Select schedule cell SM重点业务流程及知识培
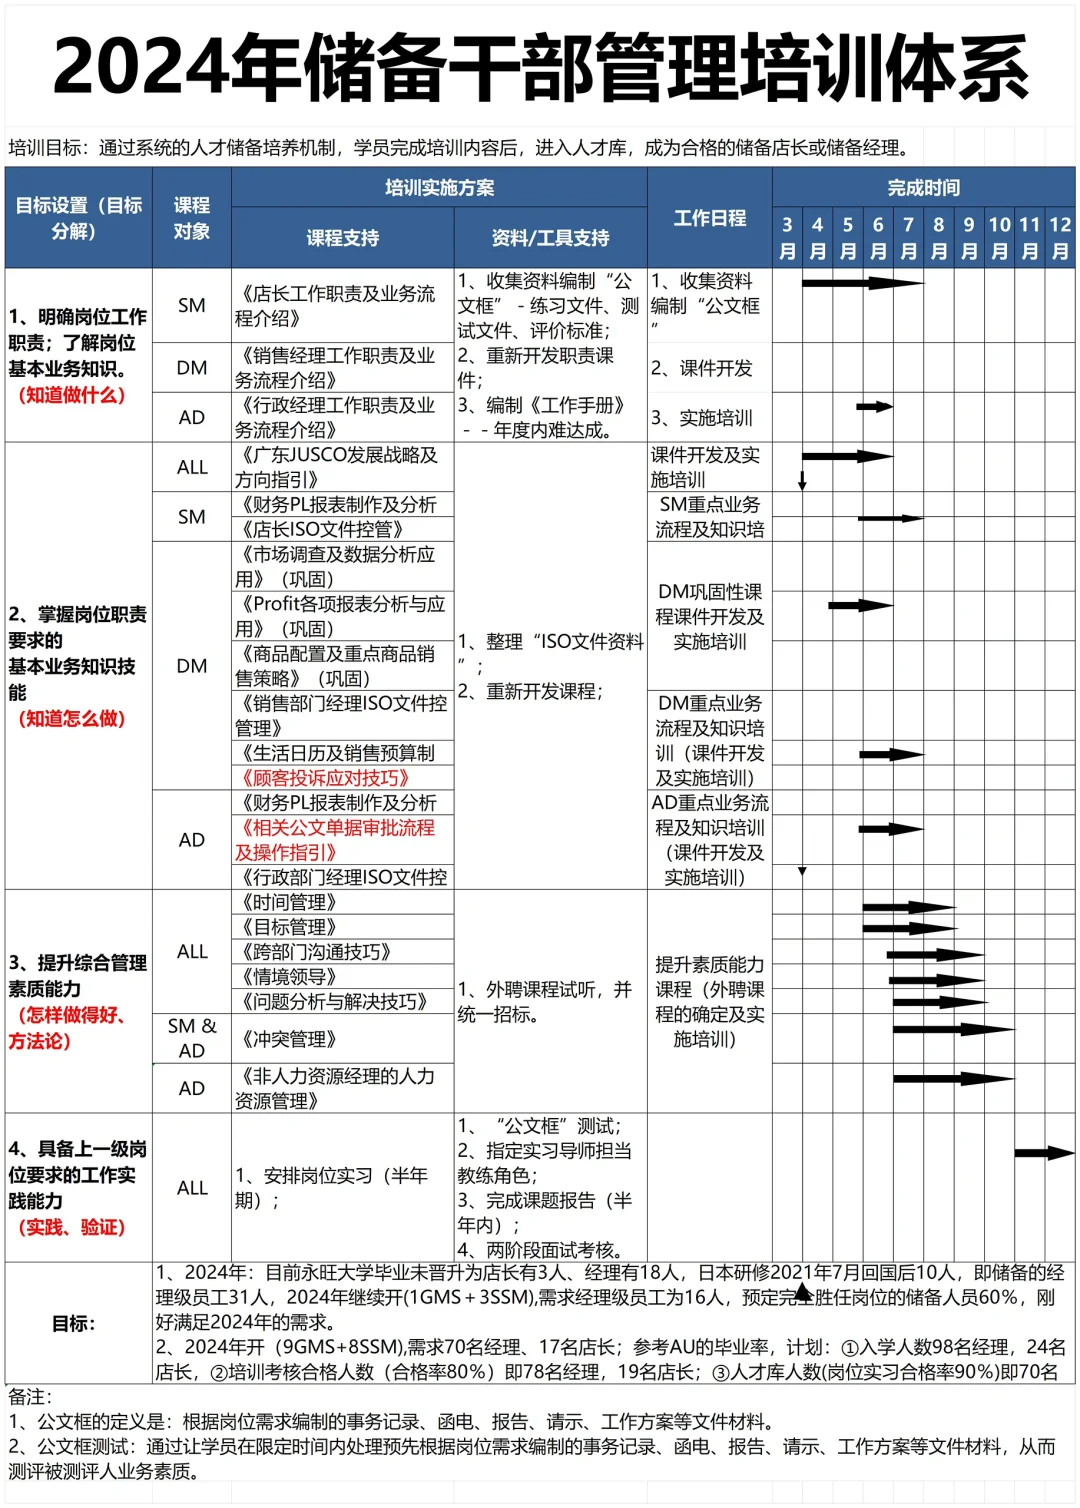Viewport: 1080px width, 1508px height. (x=710, y=517)
